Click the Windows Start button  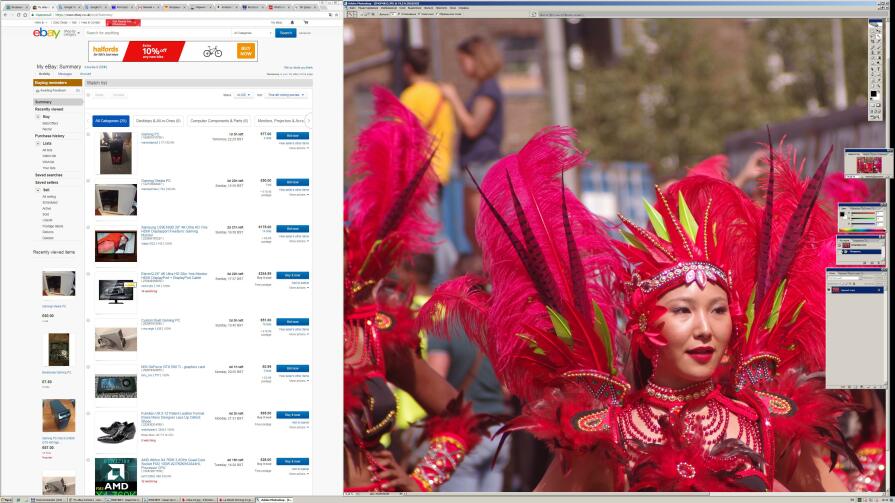(6, 500)
